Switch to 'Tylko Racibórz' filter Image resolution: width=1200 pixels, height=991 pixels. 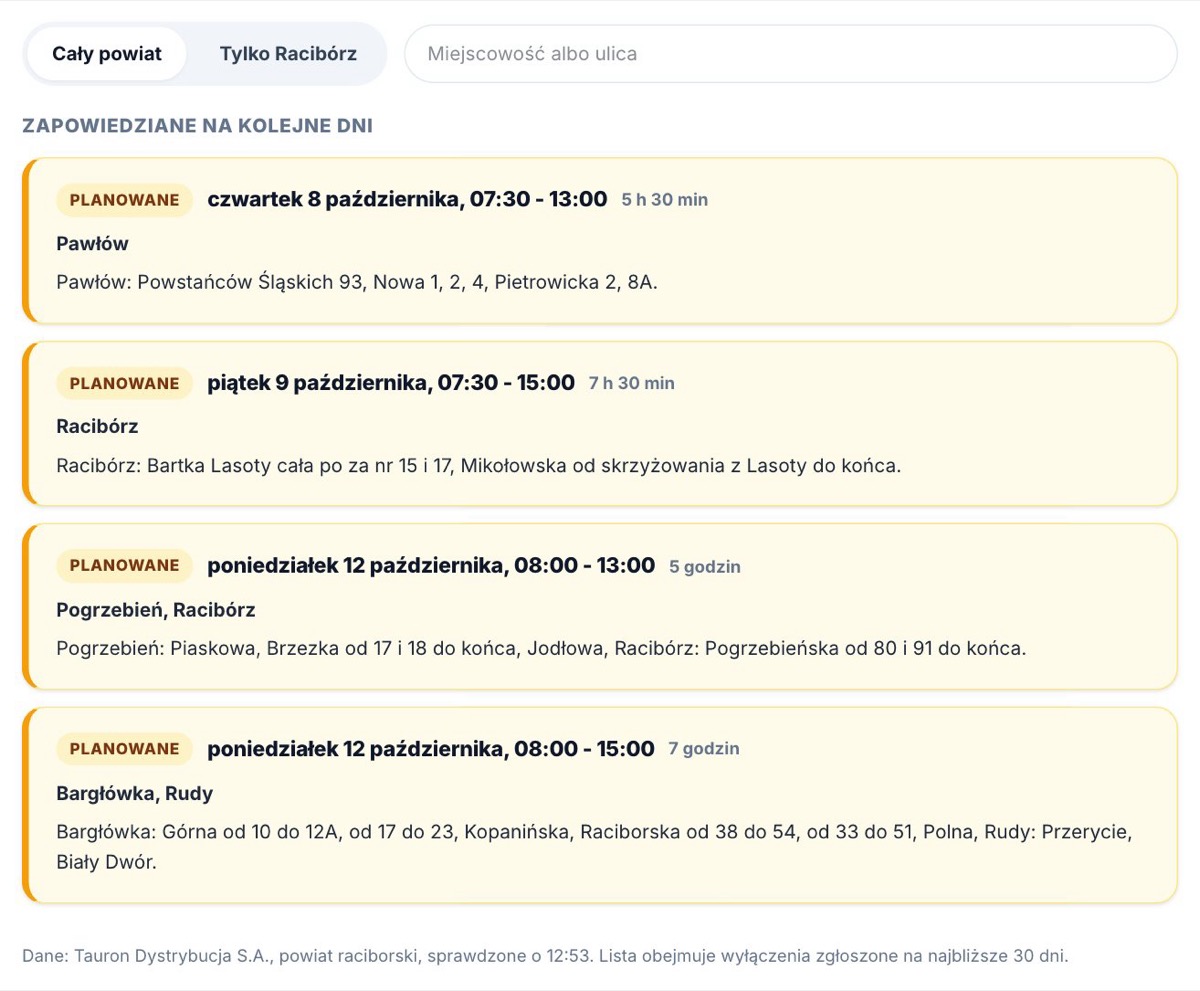[x=288, y=54]
